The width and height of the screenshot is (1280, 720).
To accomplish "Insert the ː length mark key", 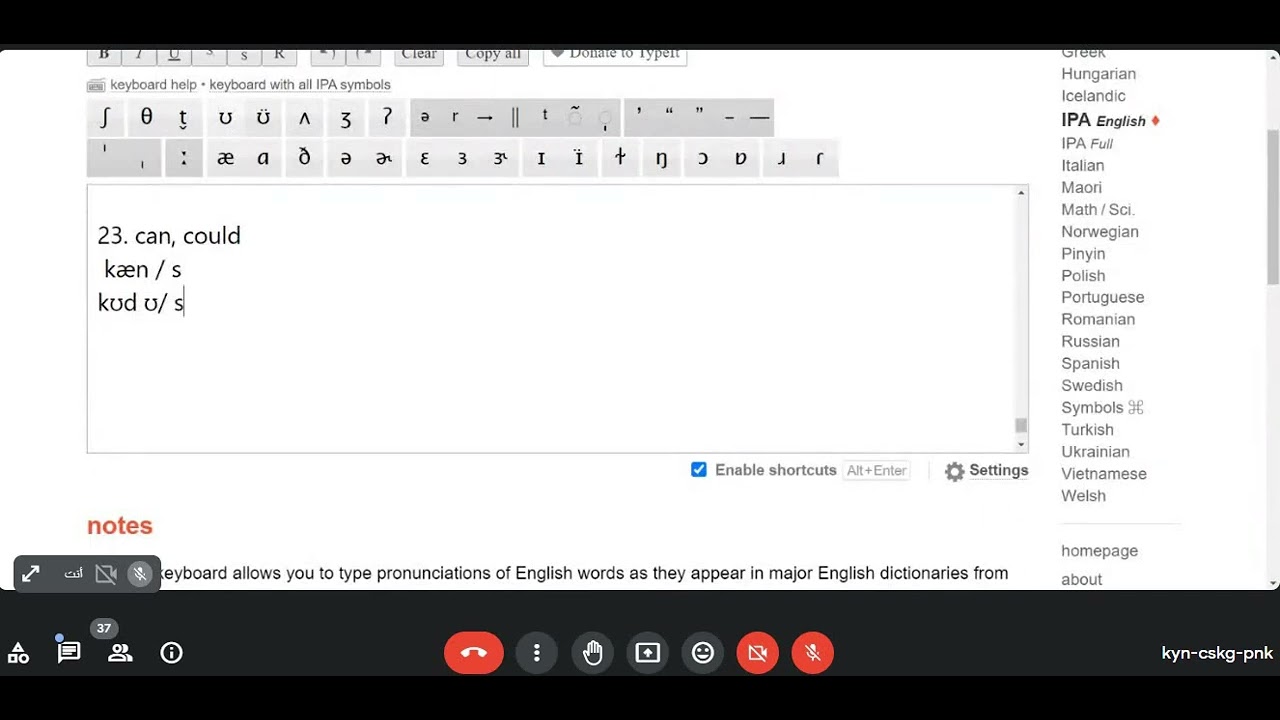I will pyautogui.click(x=184, y=158).
